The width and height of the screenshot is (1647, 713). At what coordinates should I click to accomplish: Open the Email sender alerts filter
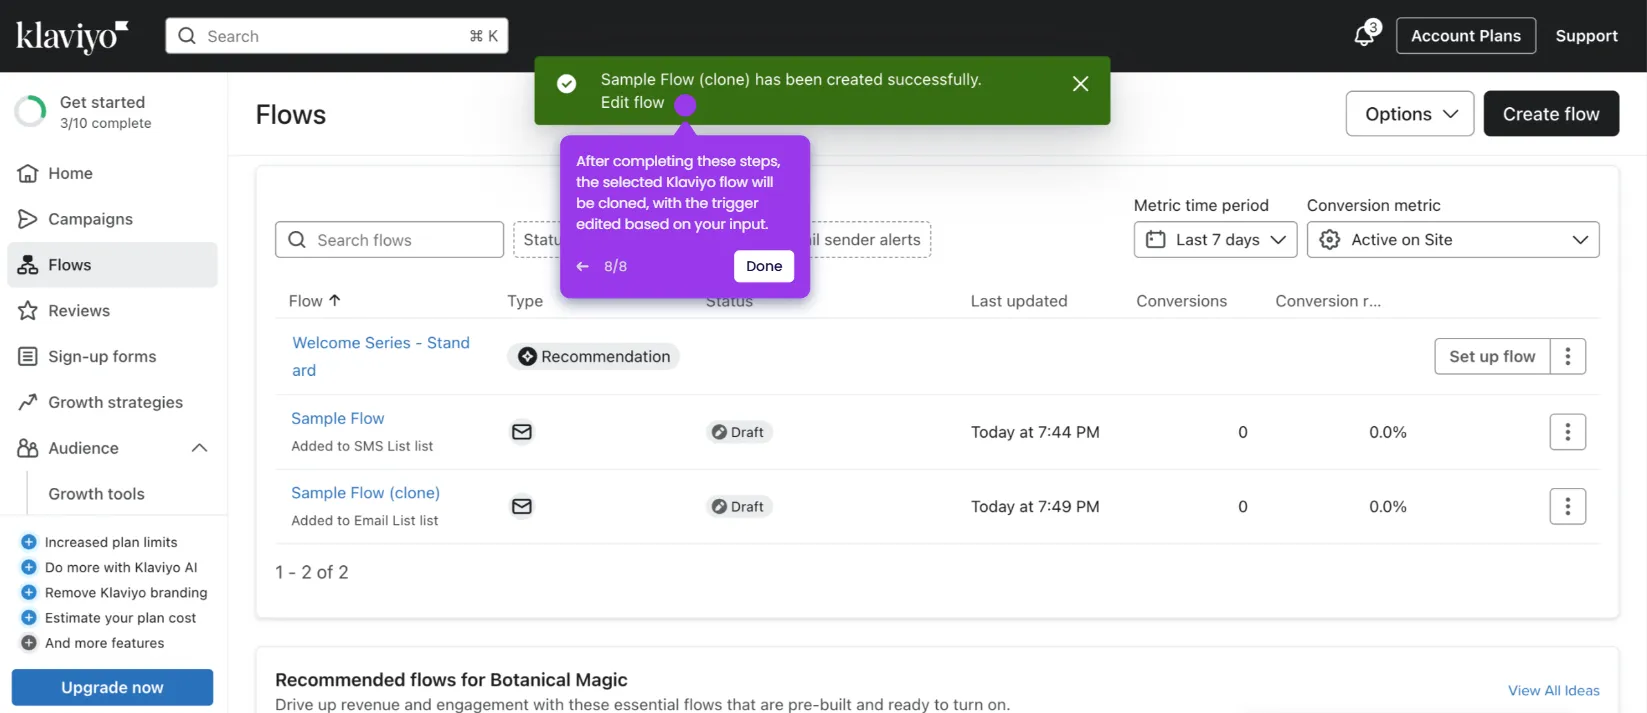tap(871, 240)
